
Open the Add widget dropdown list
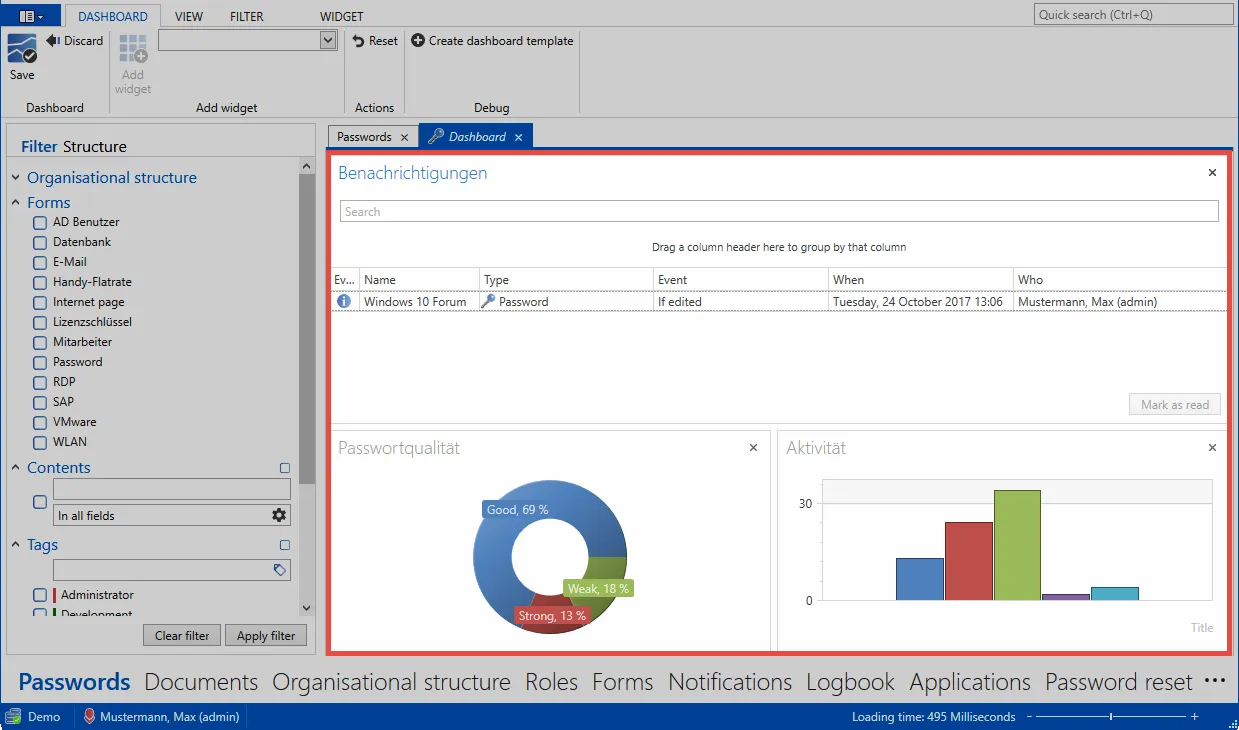click(x=328, y=40)
